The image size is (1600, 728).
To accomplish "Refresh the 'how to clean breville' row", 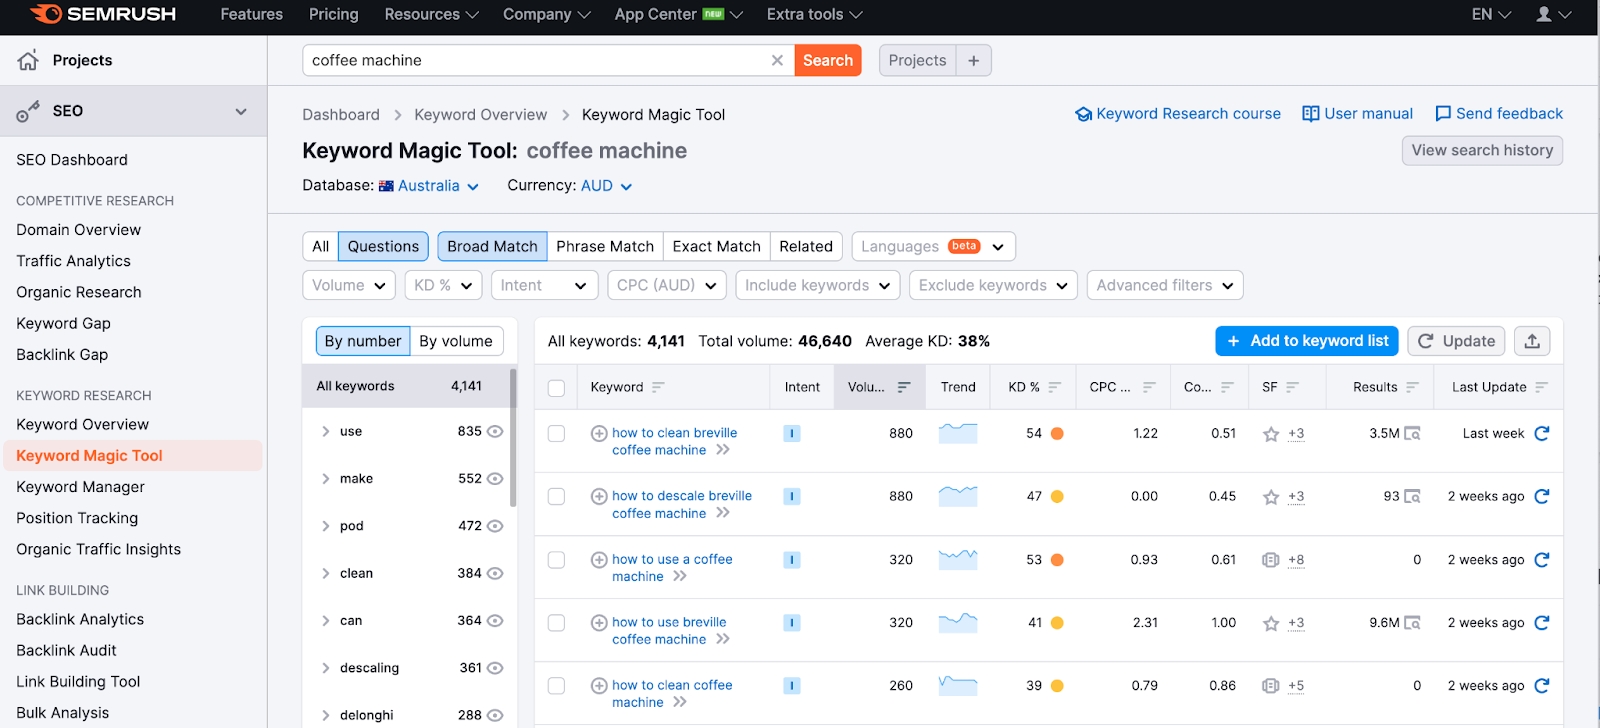I will pos(1542,433).
